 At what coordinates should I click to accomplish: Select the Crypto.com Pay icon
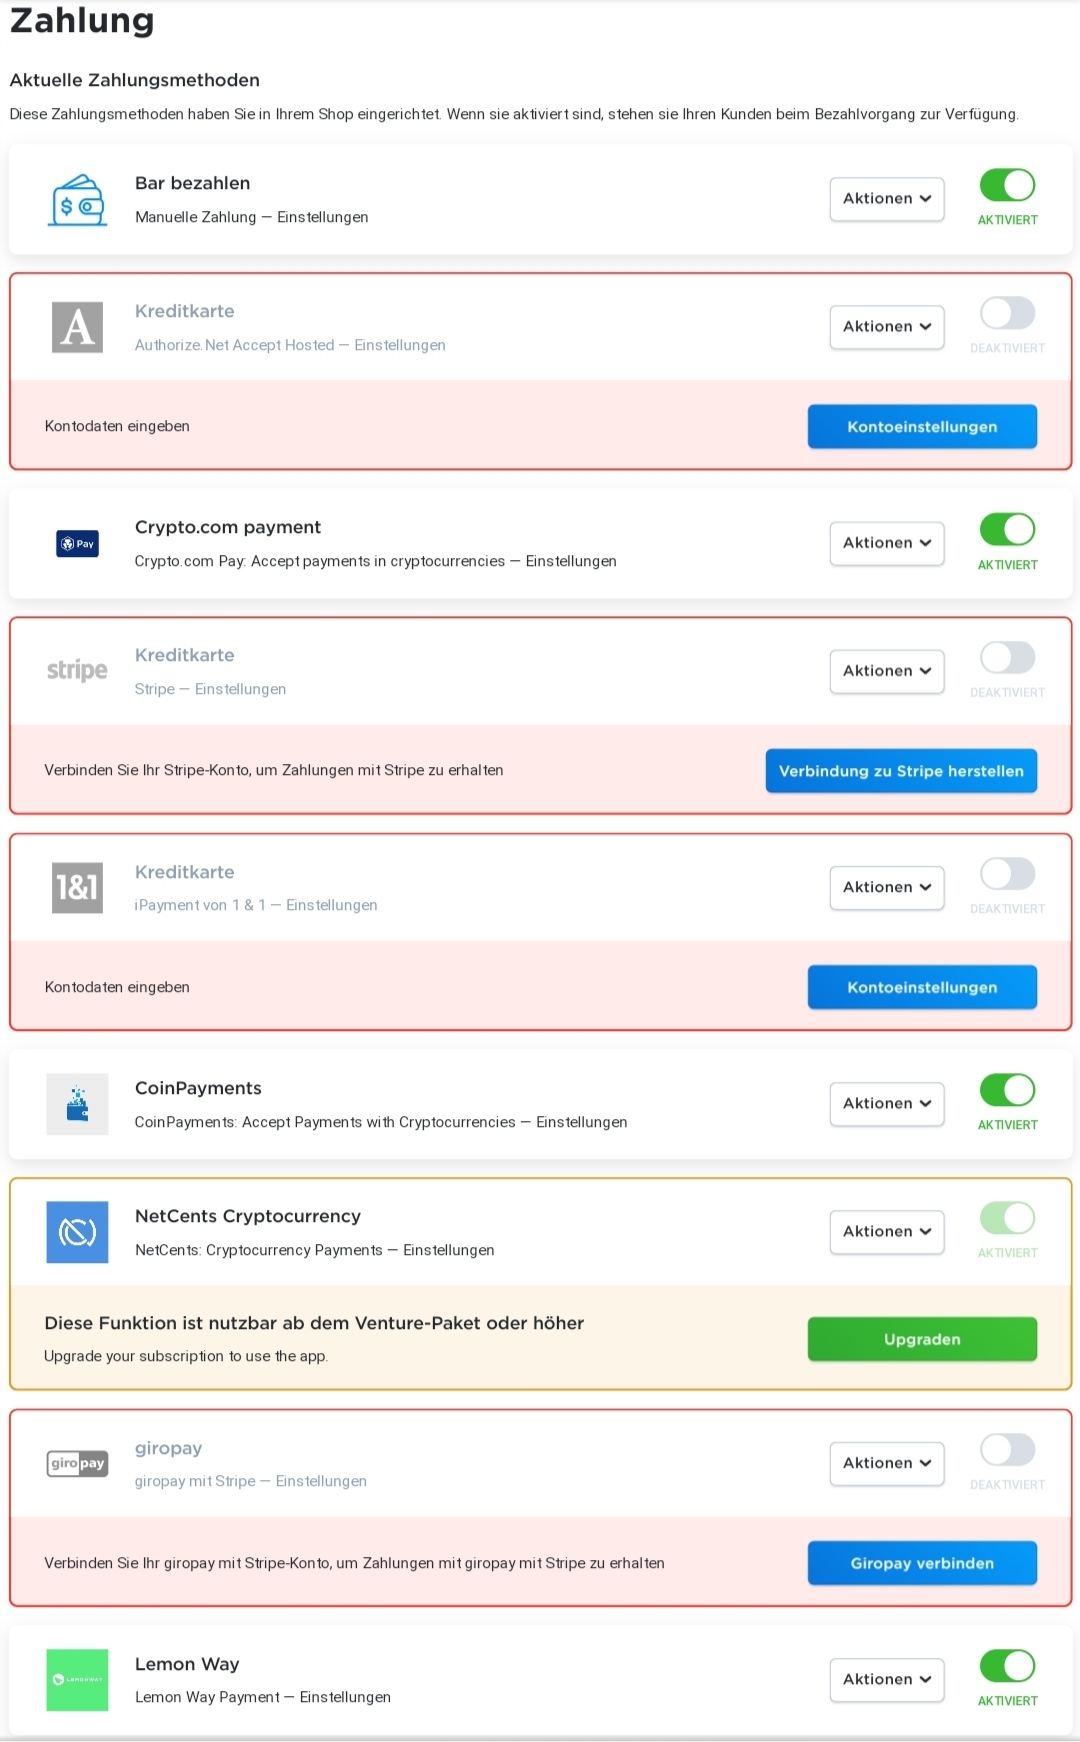[77, 543]
